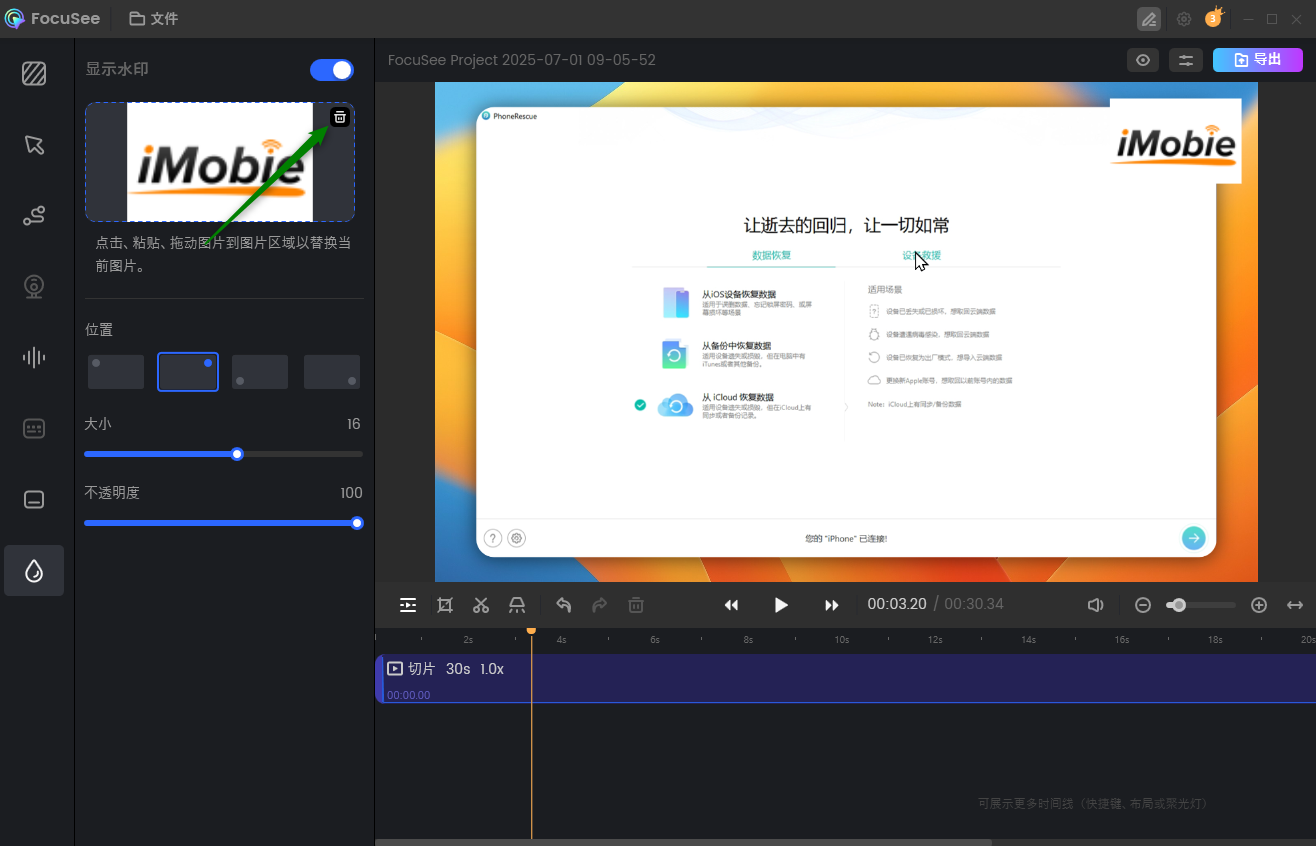
Task: Select the watermark droplet sidebar icon
Action: pyautogui.click(x=34, y=570)
